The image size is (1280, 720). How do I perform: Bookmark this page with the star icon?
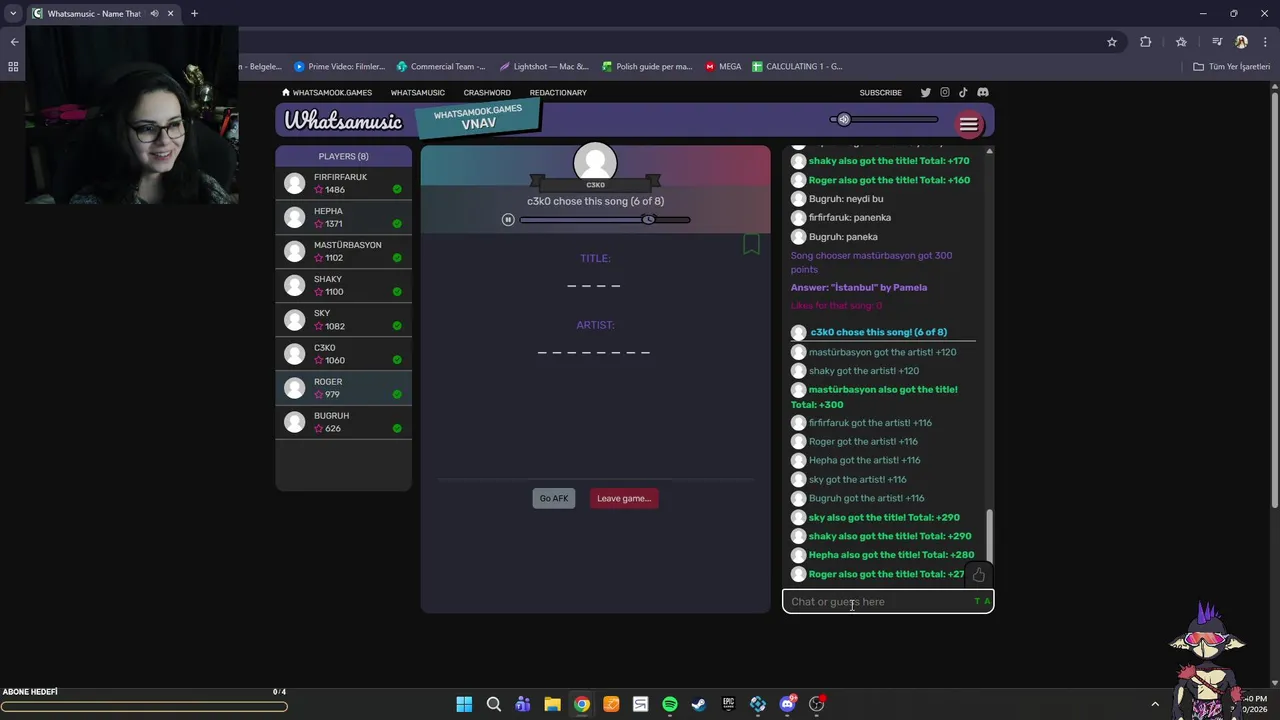(x=1112, y=42)
